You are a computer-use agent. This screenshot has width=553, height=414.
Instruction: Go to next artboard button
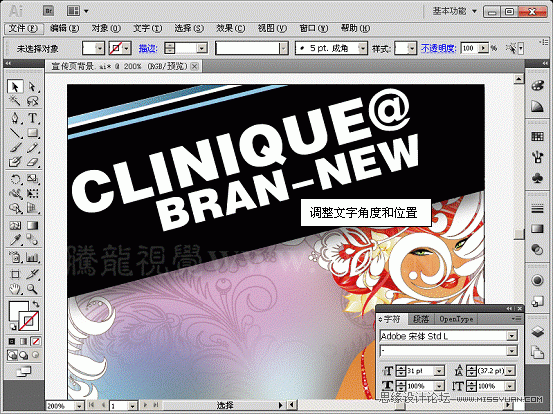[x=145, y=406]
